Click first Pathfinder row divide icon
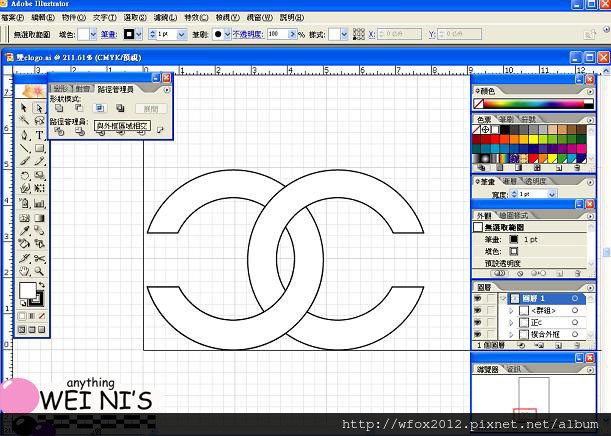 (x=59, y=132)
